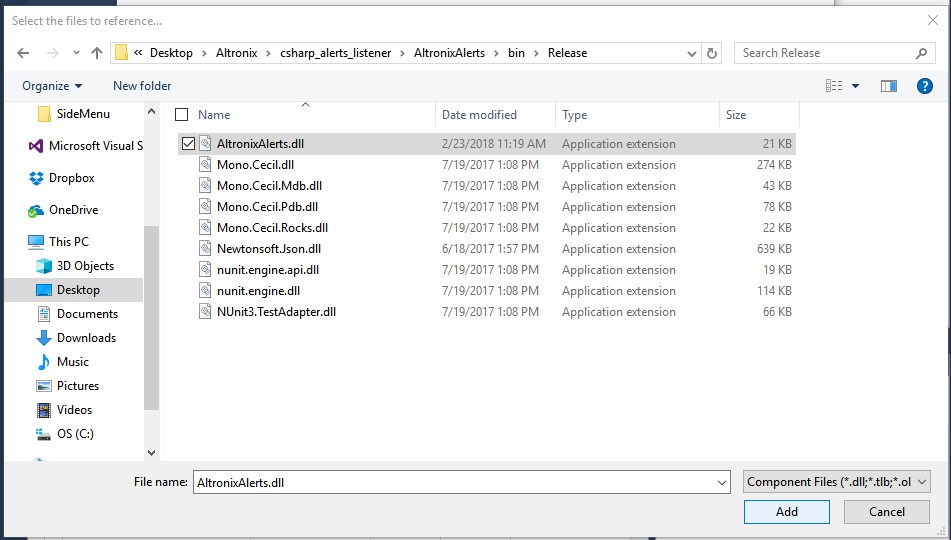Sort by Type column header
Screen dimensions: 951x540
click(574, 115)
